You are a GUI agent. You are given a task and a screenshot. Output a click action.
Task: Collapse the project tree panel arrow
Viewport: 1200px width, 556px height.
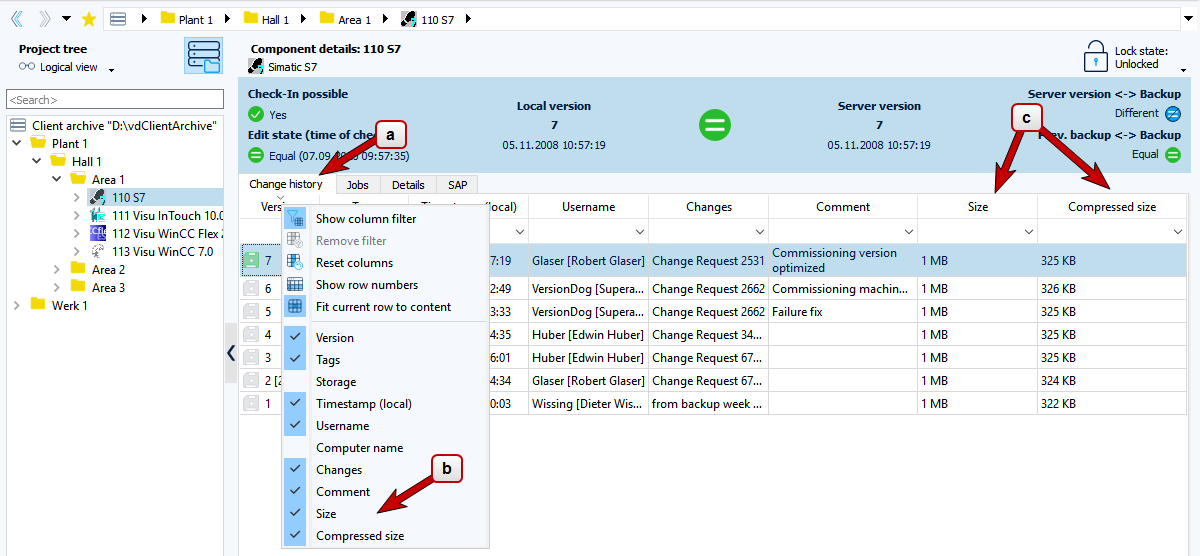[231, 352]
